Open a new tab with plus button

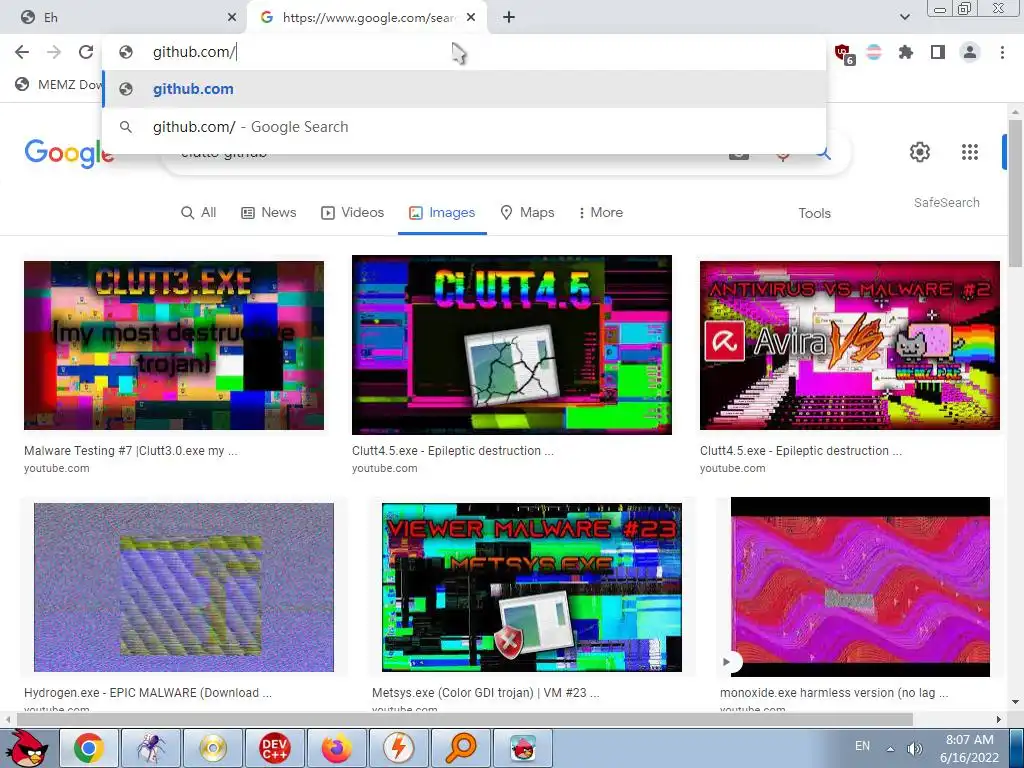tap(509, 18)
